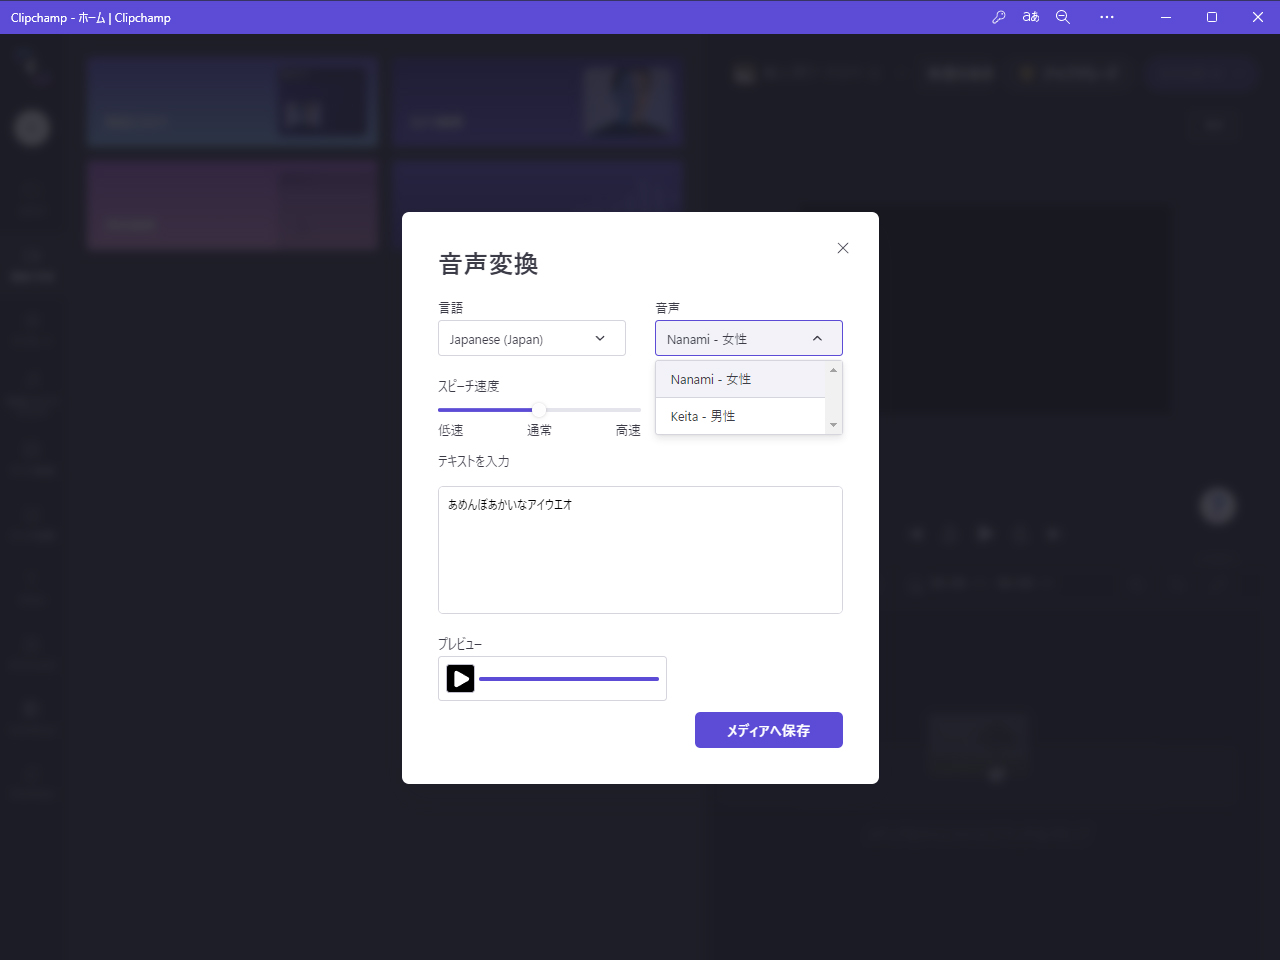This screenshot has width=1280, height=960.
Task: Select the Nanami - 女性 voice option
Action: (x=740, y=379)
